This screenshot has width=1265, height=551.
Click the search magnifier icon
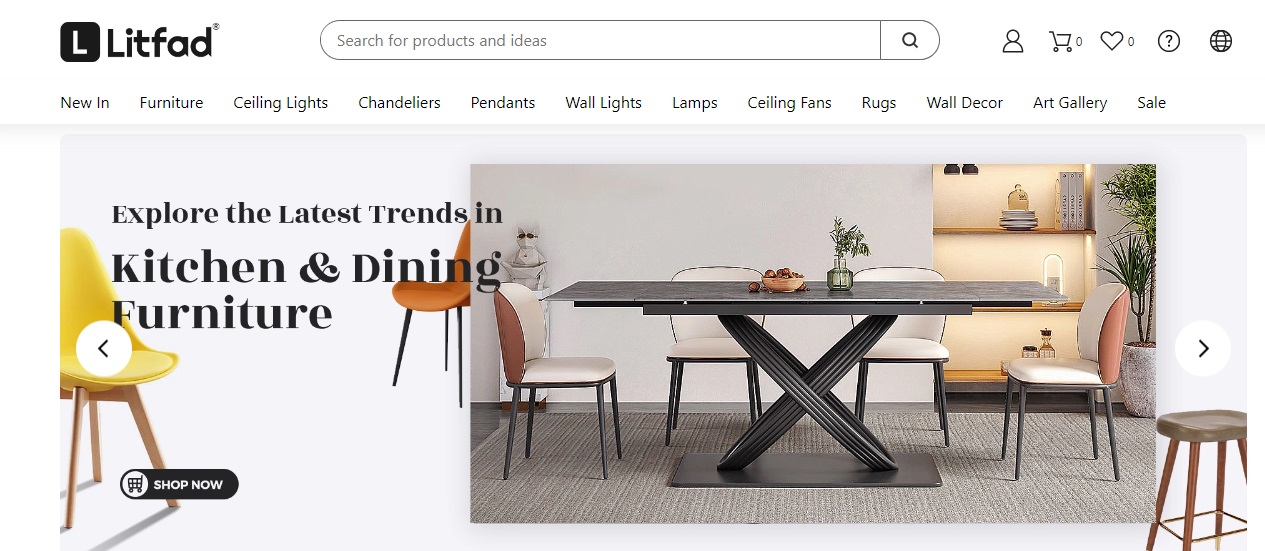(x=909, y=41)
